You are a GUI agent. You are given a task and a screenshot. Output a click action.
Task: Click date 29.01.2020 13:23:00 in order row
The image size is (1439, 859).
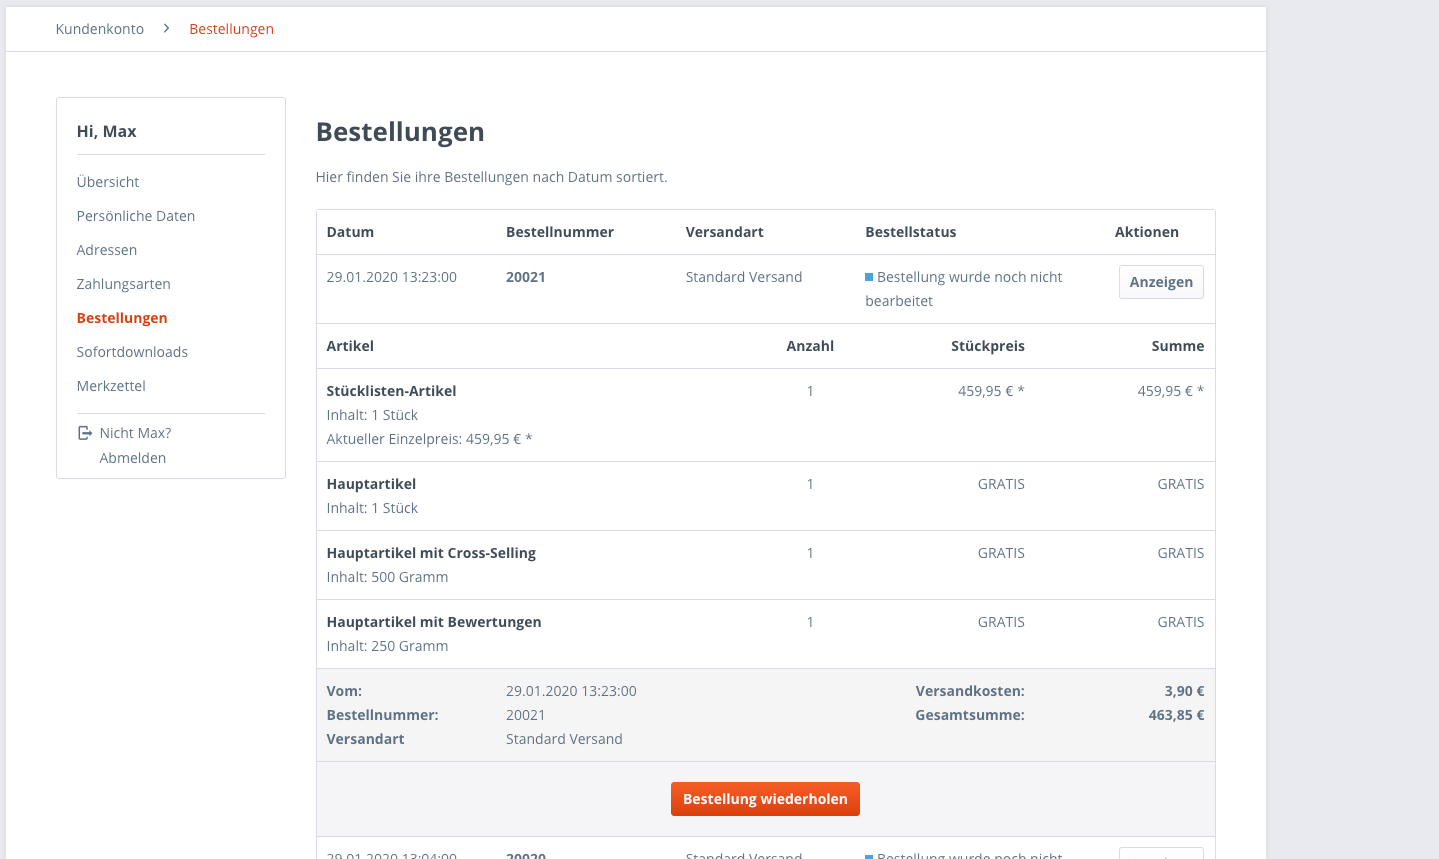coord(392,277)
